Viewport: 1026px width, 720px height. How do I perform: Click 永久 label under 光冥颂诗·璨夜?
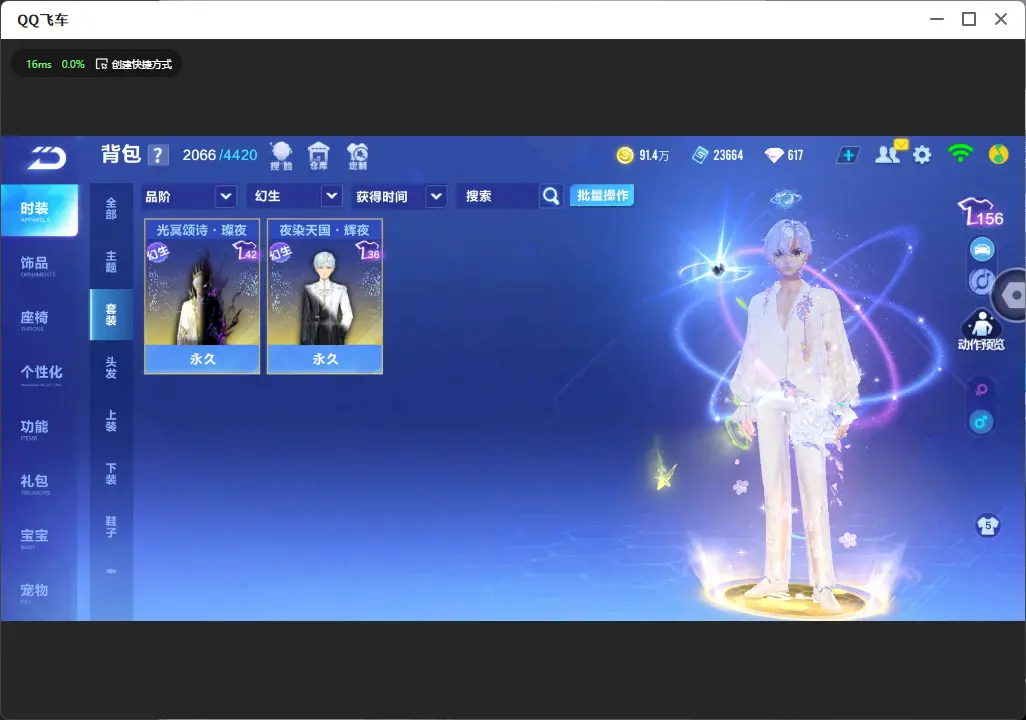pyautogui.click(x=202, y=359)
